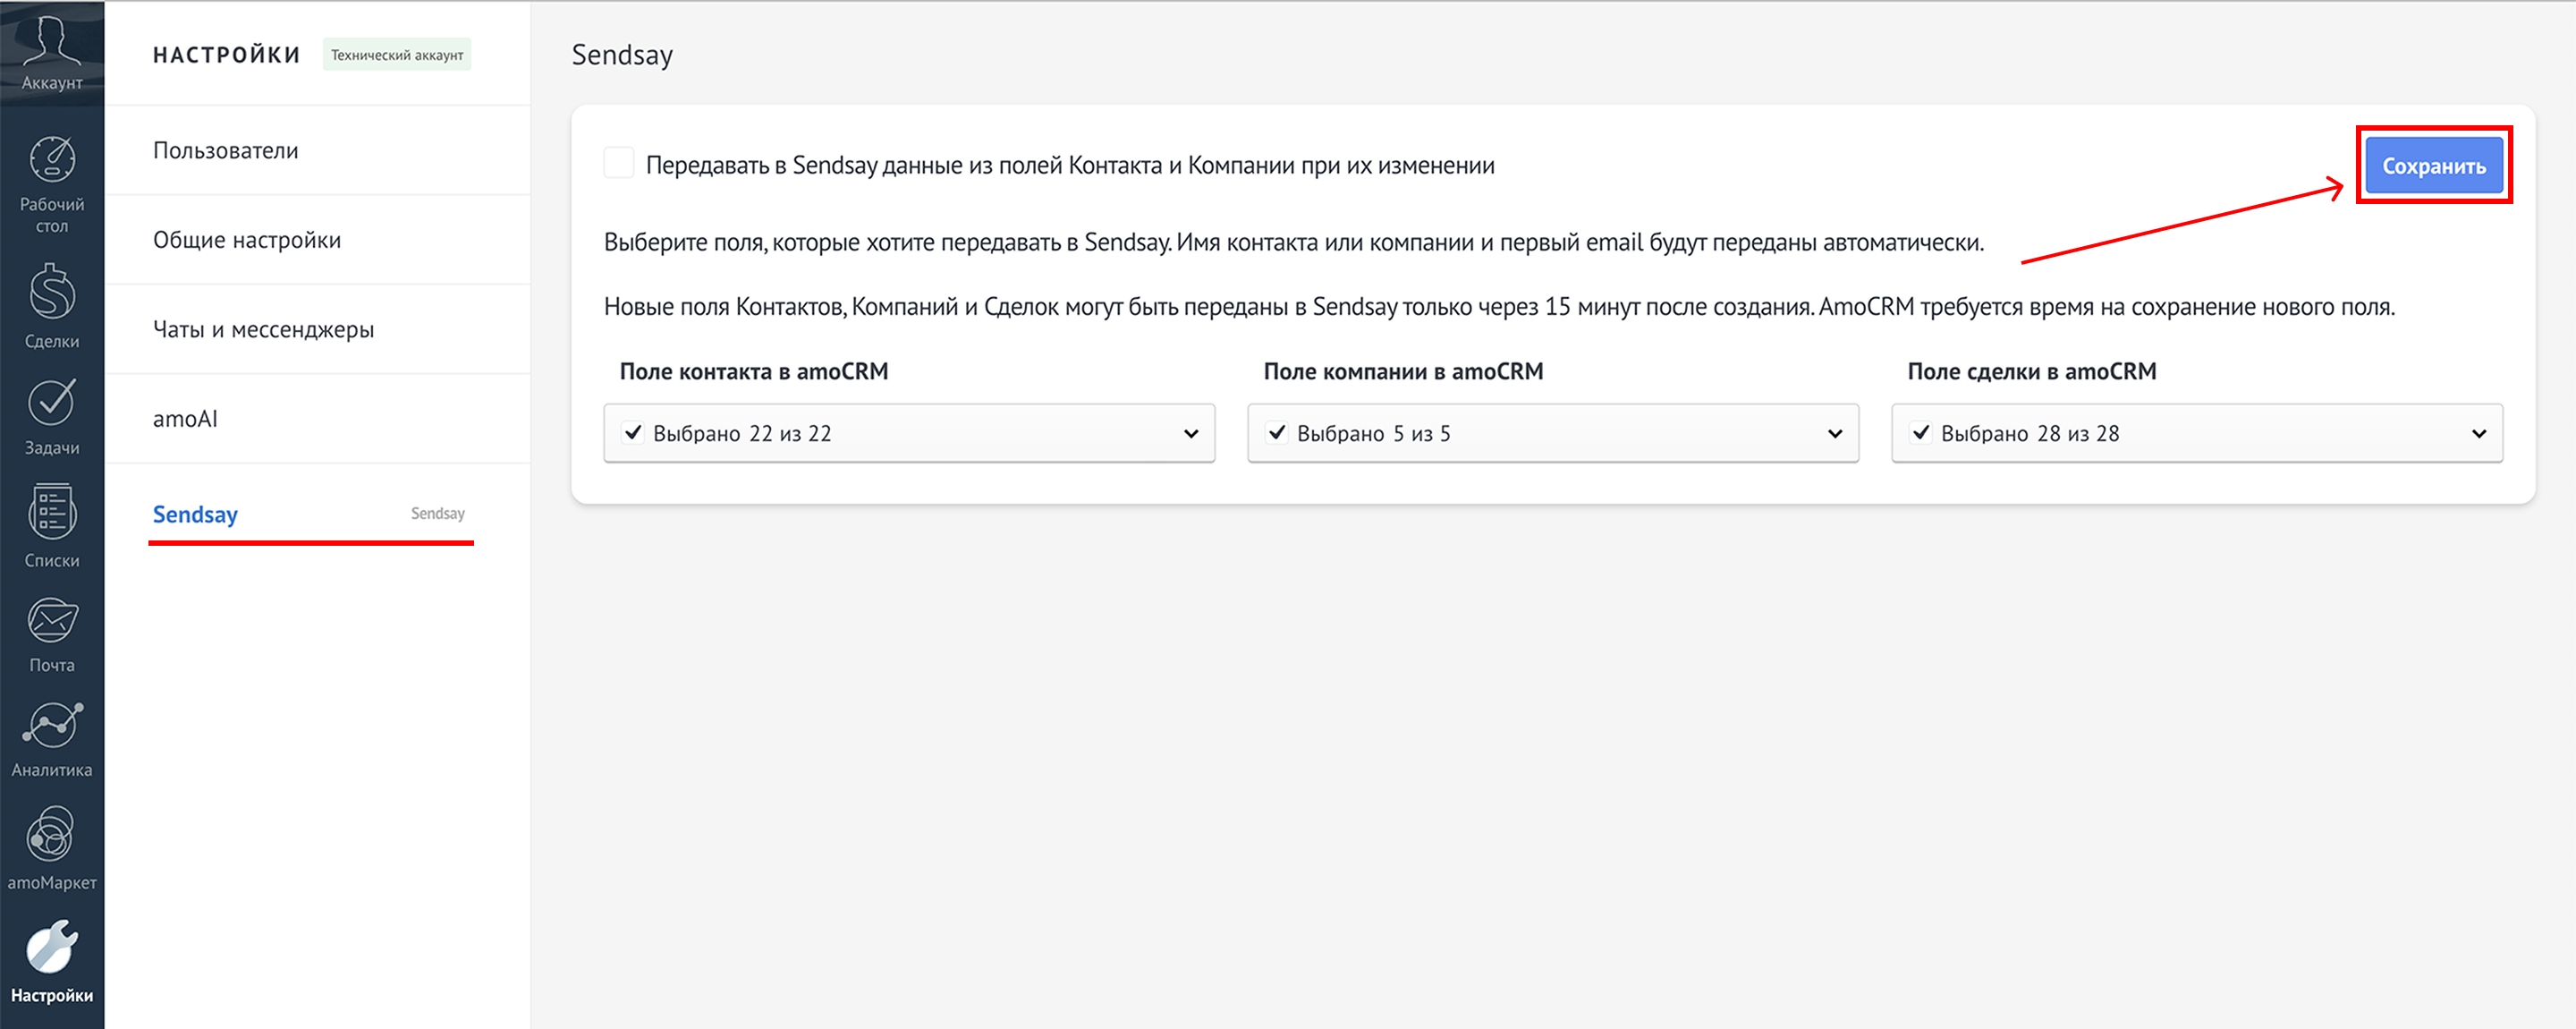Enable passing Contact and Company data checkbox
Image resolution: width=2576 pixels, height=1029 pixels.
pyautogui.click(x=619, y=163)
